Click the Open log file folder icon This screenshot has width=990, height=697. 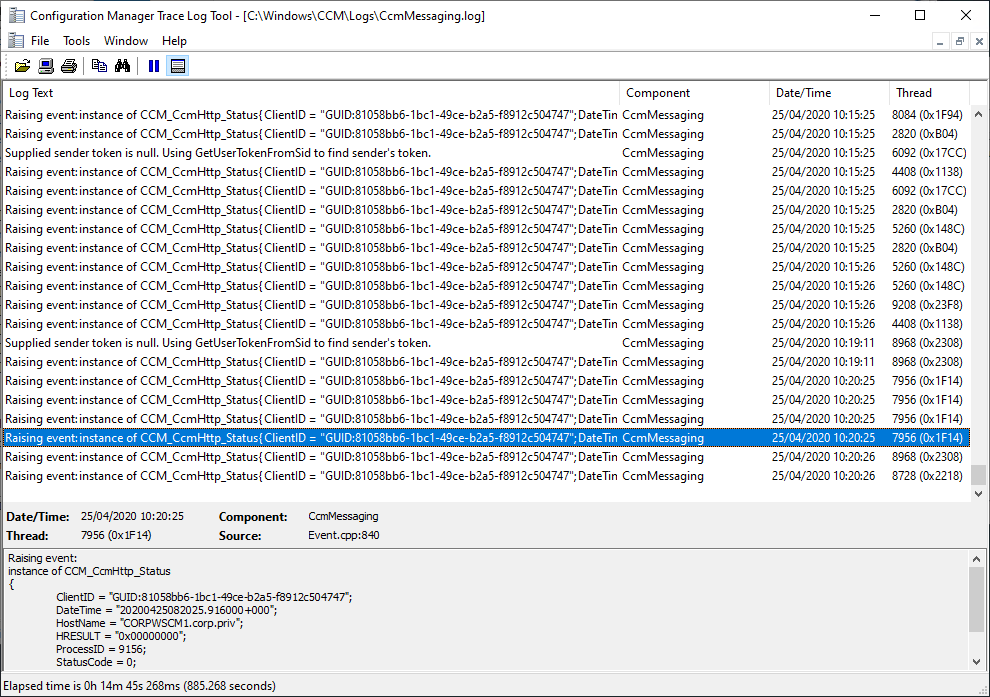pyautogui.click(x=22, y=66)
